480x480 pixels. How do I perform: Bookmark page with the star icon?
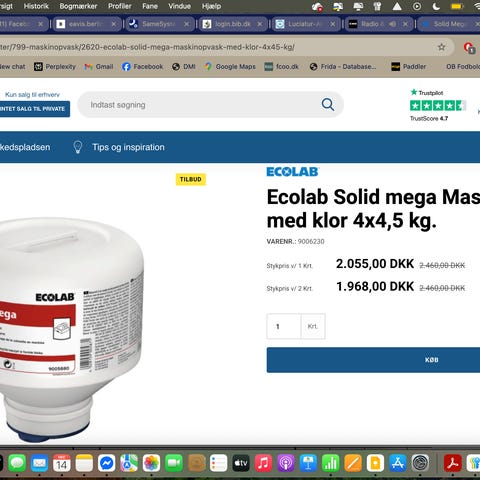tap(441, 47)
